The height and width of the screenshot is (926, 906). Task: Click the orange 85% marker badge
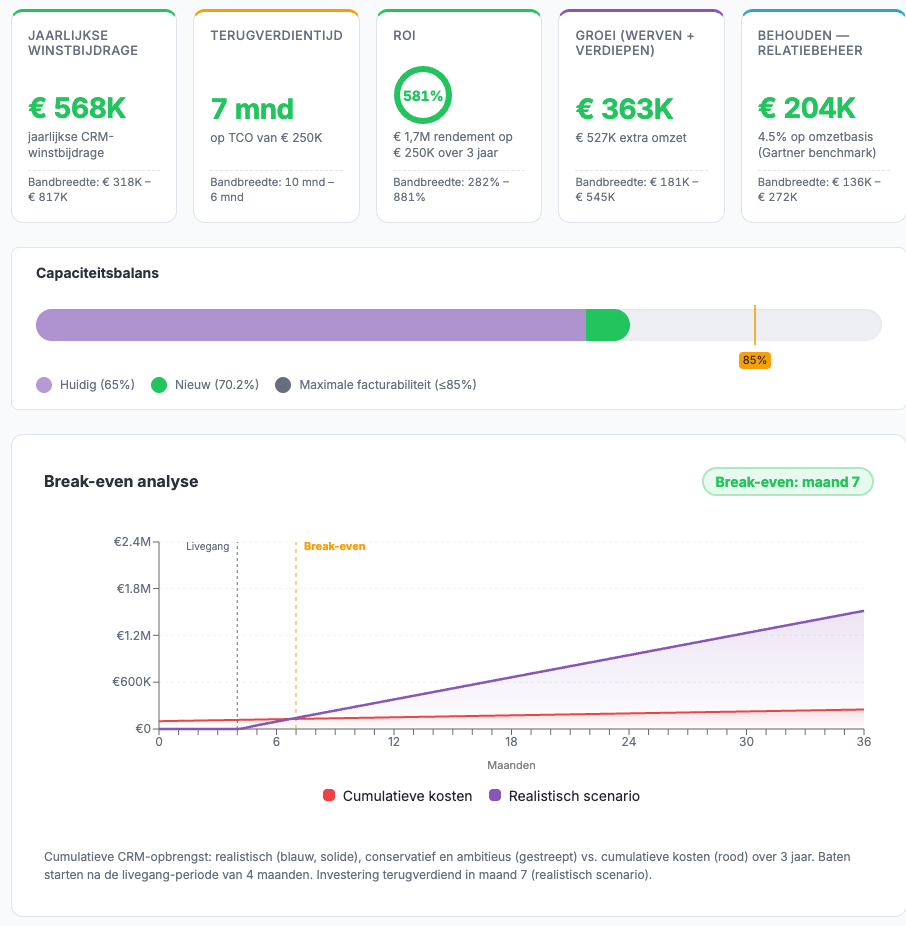pos(755,360)
